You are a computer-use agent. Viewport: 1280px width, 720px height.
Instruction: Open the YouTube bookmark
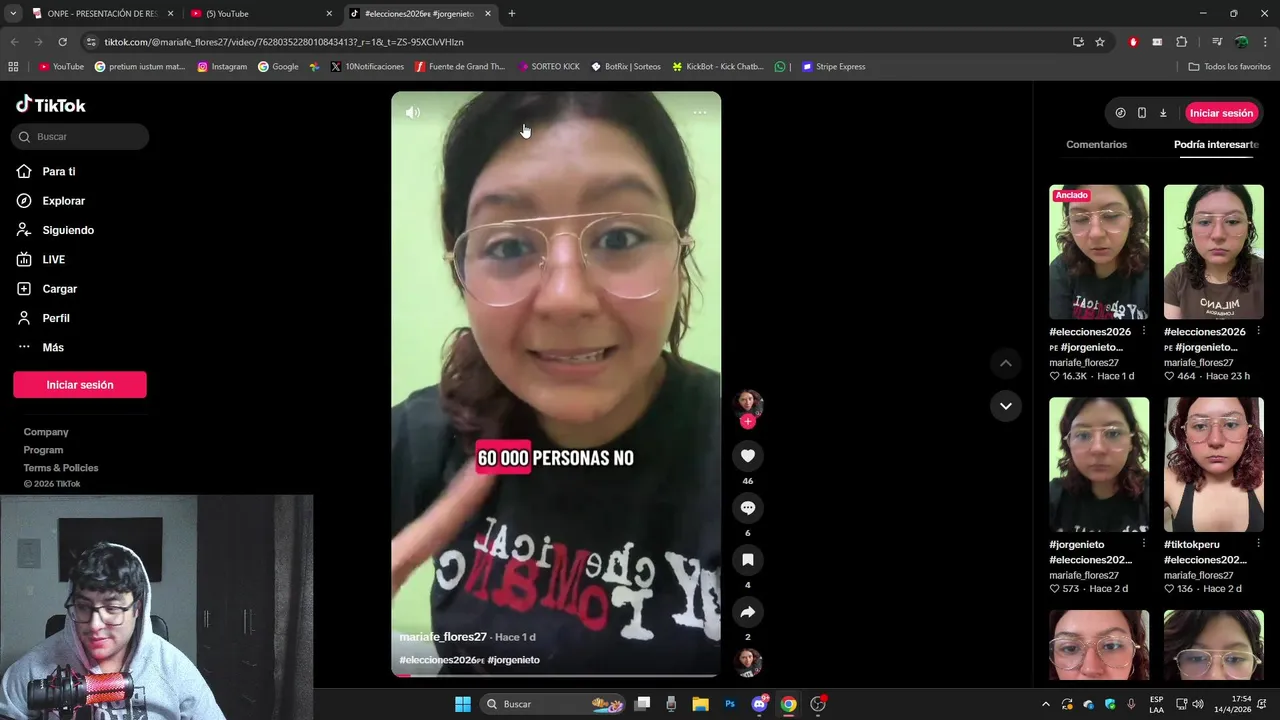[61, 67]
